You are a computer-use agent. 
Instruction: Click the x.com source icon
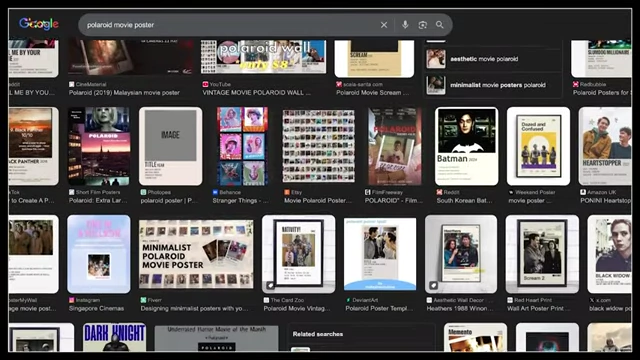591,300
